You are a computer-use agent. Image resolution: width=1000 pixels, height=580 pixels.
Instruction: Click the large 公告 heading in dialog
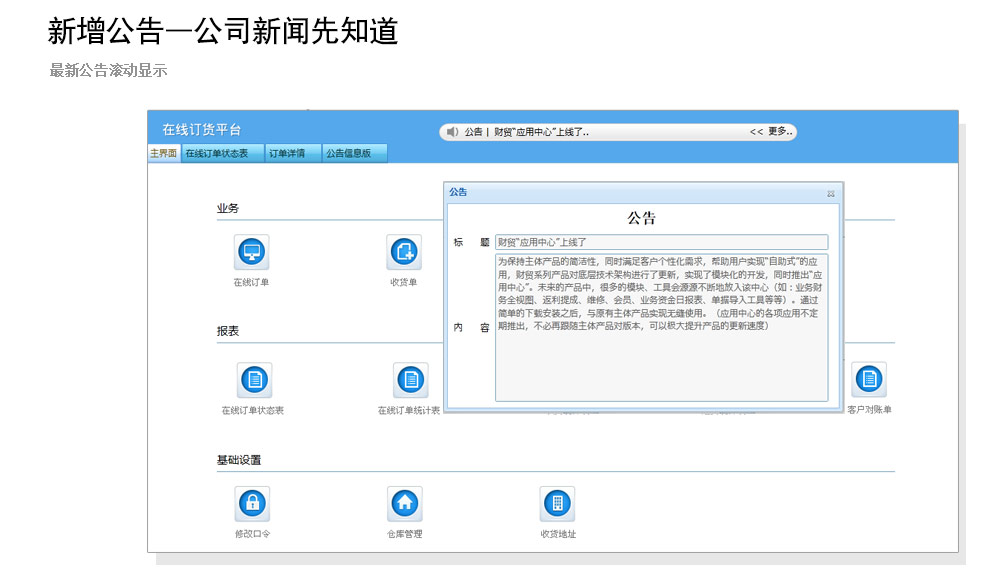pyautogui.click(x=642, y=218)
